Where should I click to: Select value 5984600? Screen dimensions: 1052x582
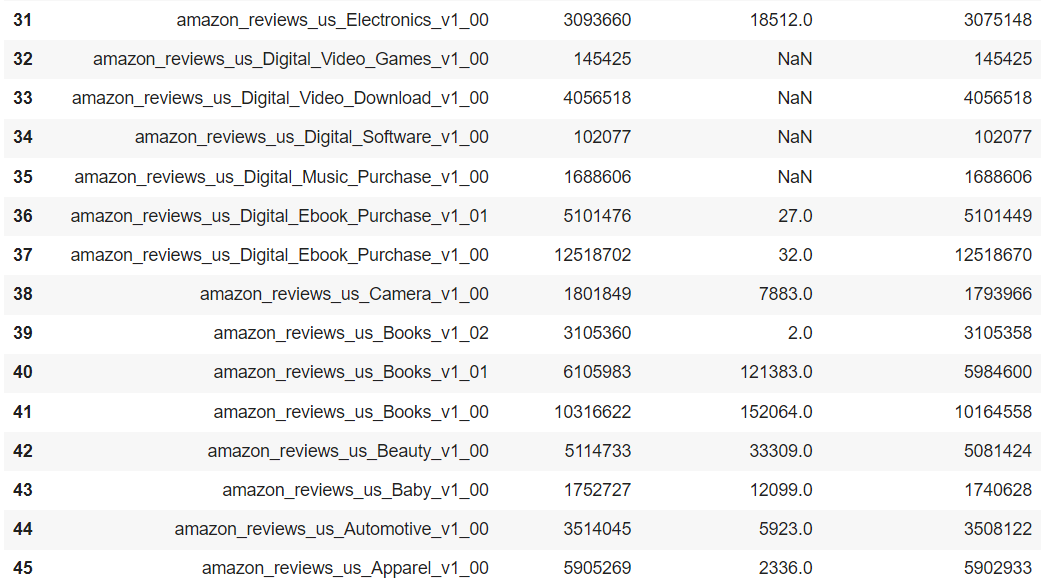point(998,372)
